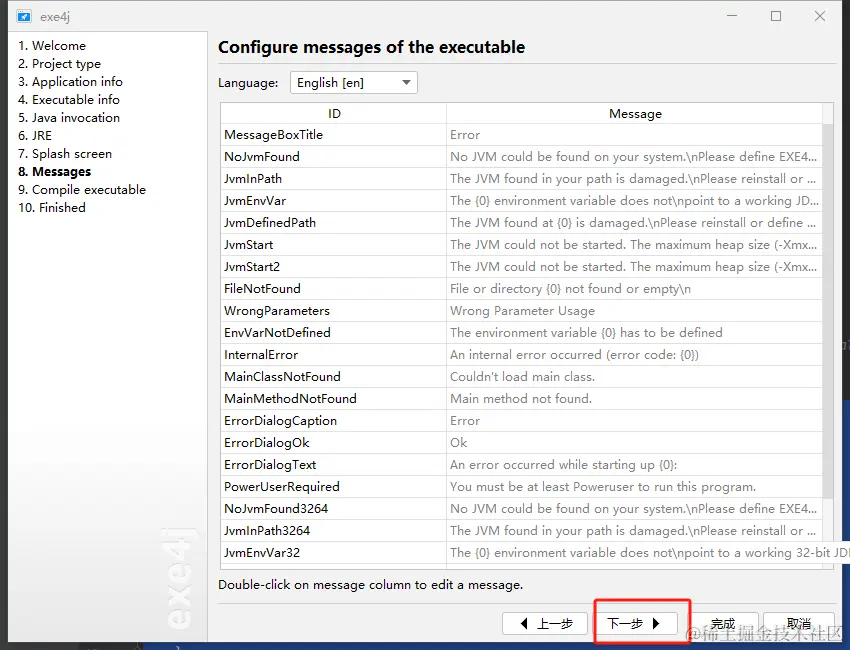The width and height of the screenshot is (850, 650).
Task: Select the PowerUserRequired ID cell
Action: point(334,486)
